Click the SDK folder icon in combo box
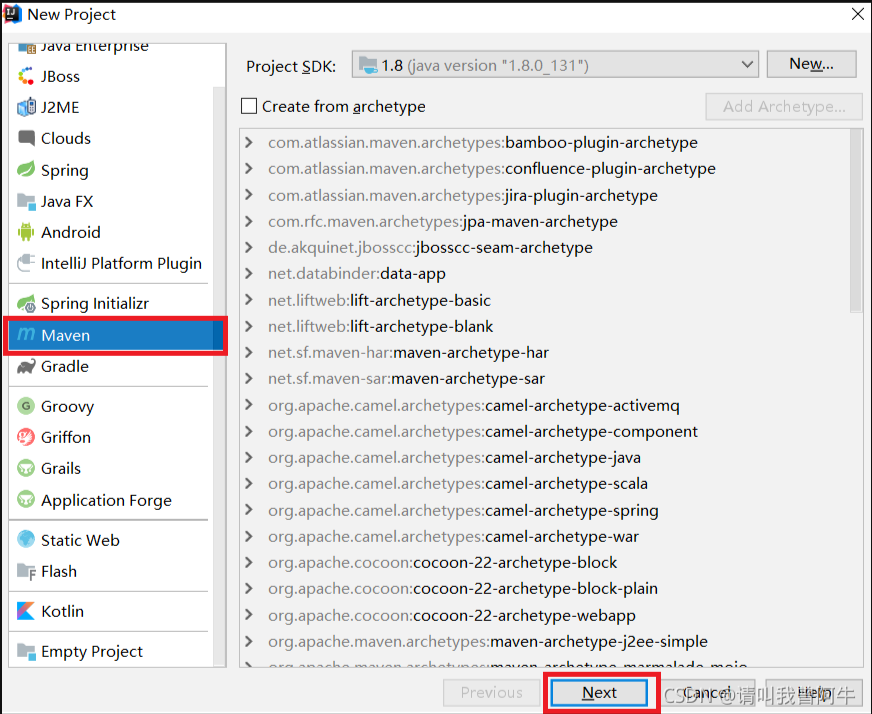The width and height of the screenshot is (872, 714). (x=368, y=65)
